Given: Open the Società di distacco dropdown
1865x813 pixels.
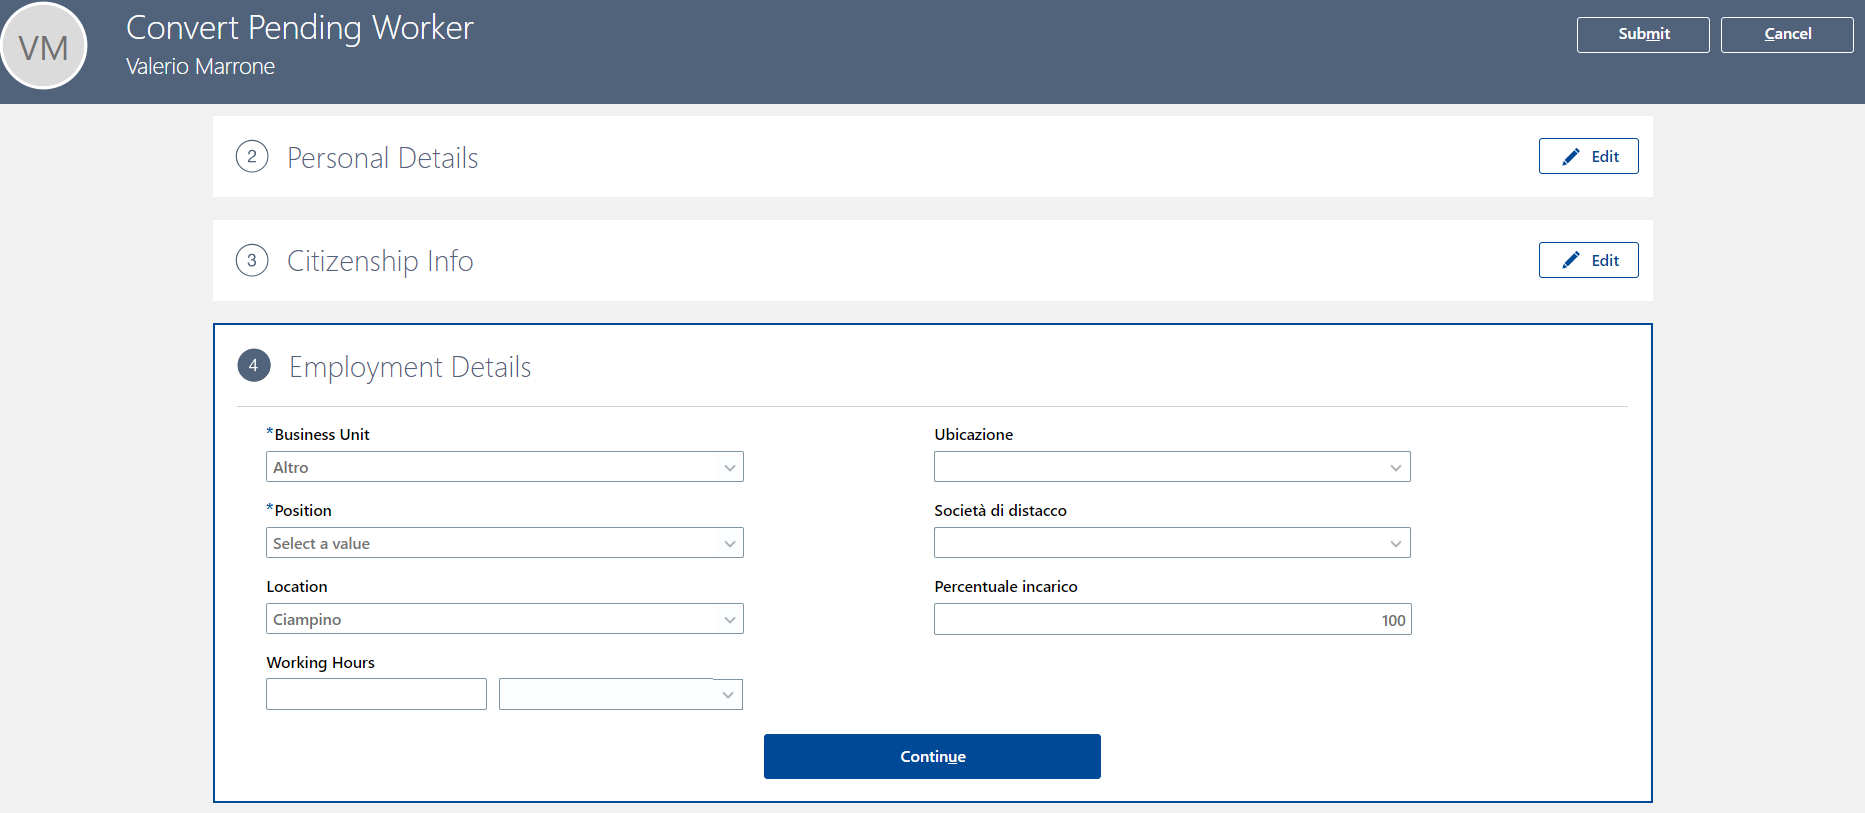Looking at the screenshot, I should (x=1172, y=543).
